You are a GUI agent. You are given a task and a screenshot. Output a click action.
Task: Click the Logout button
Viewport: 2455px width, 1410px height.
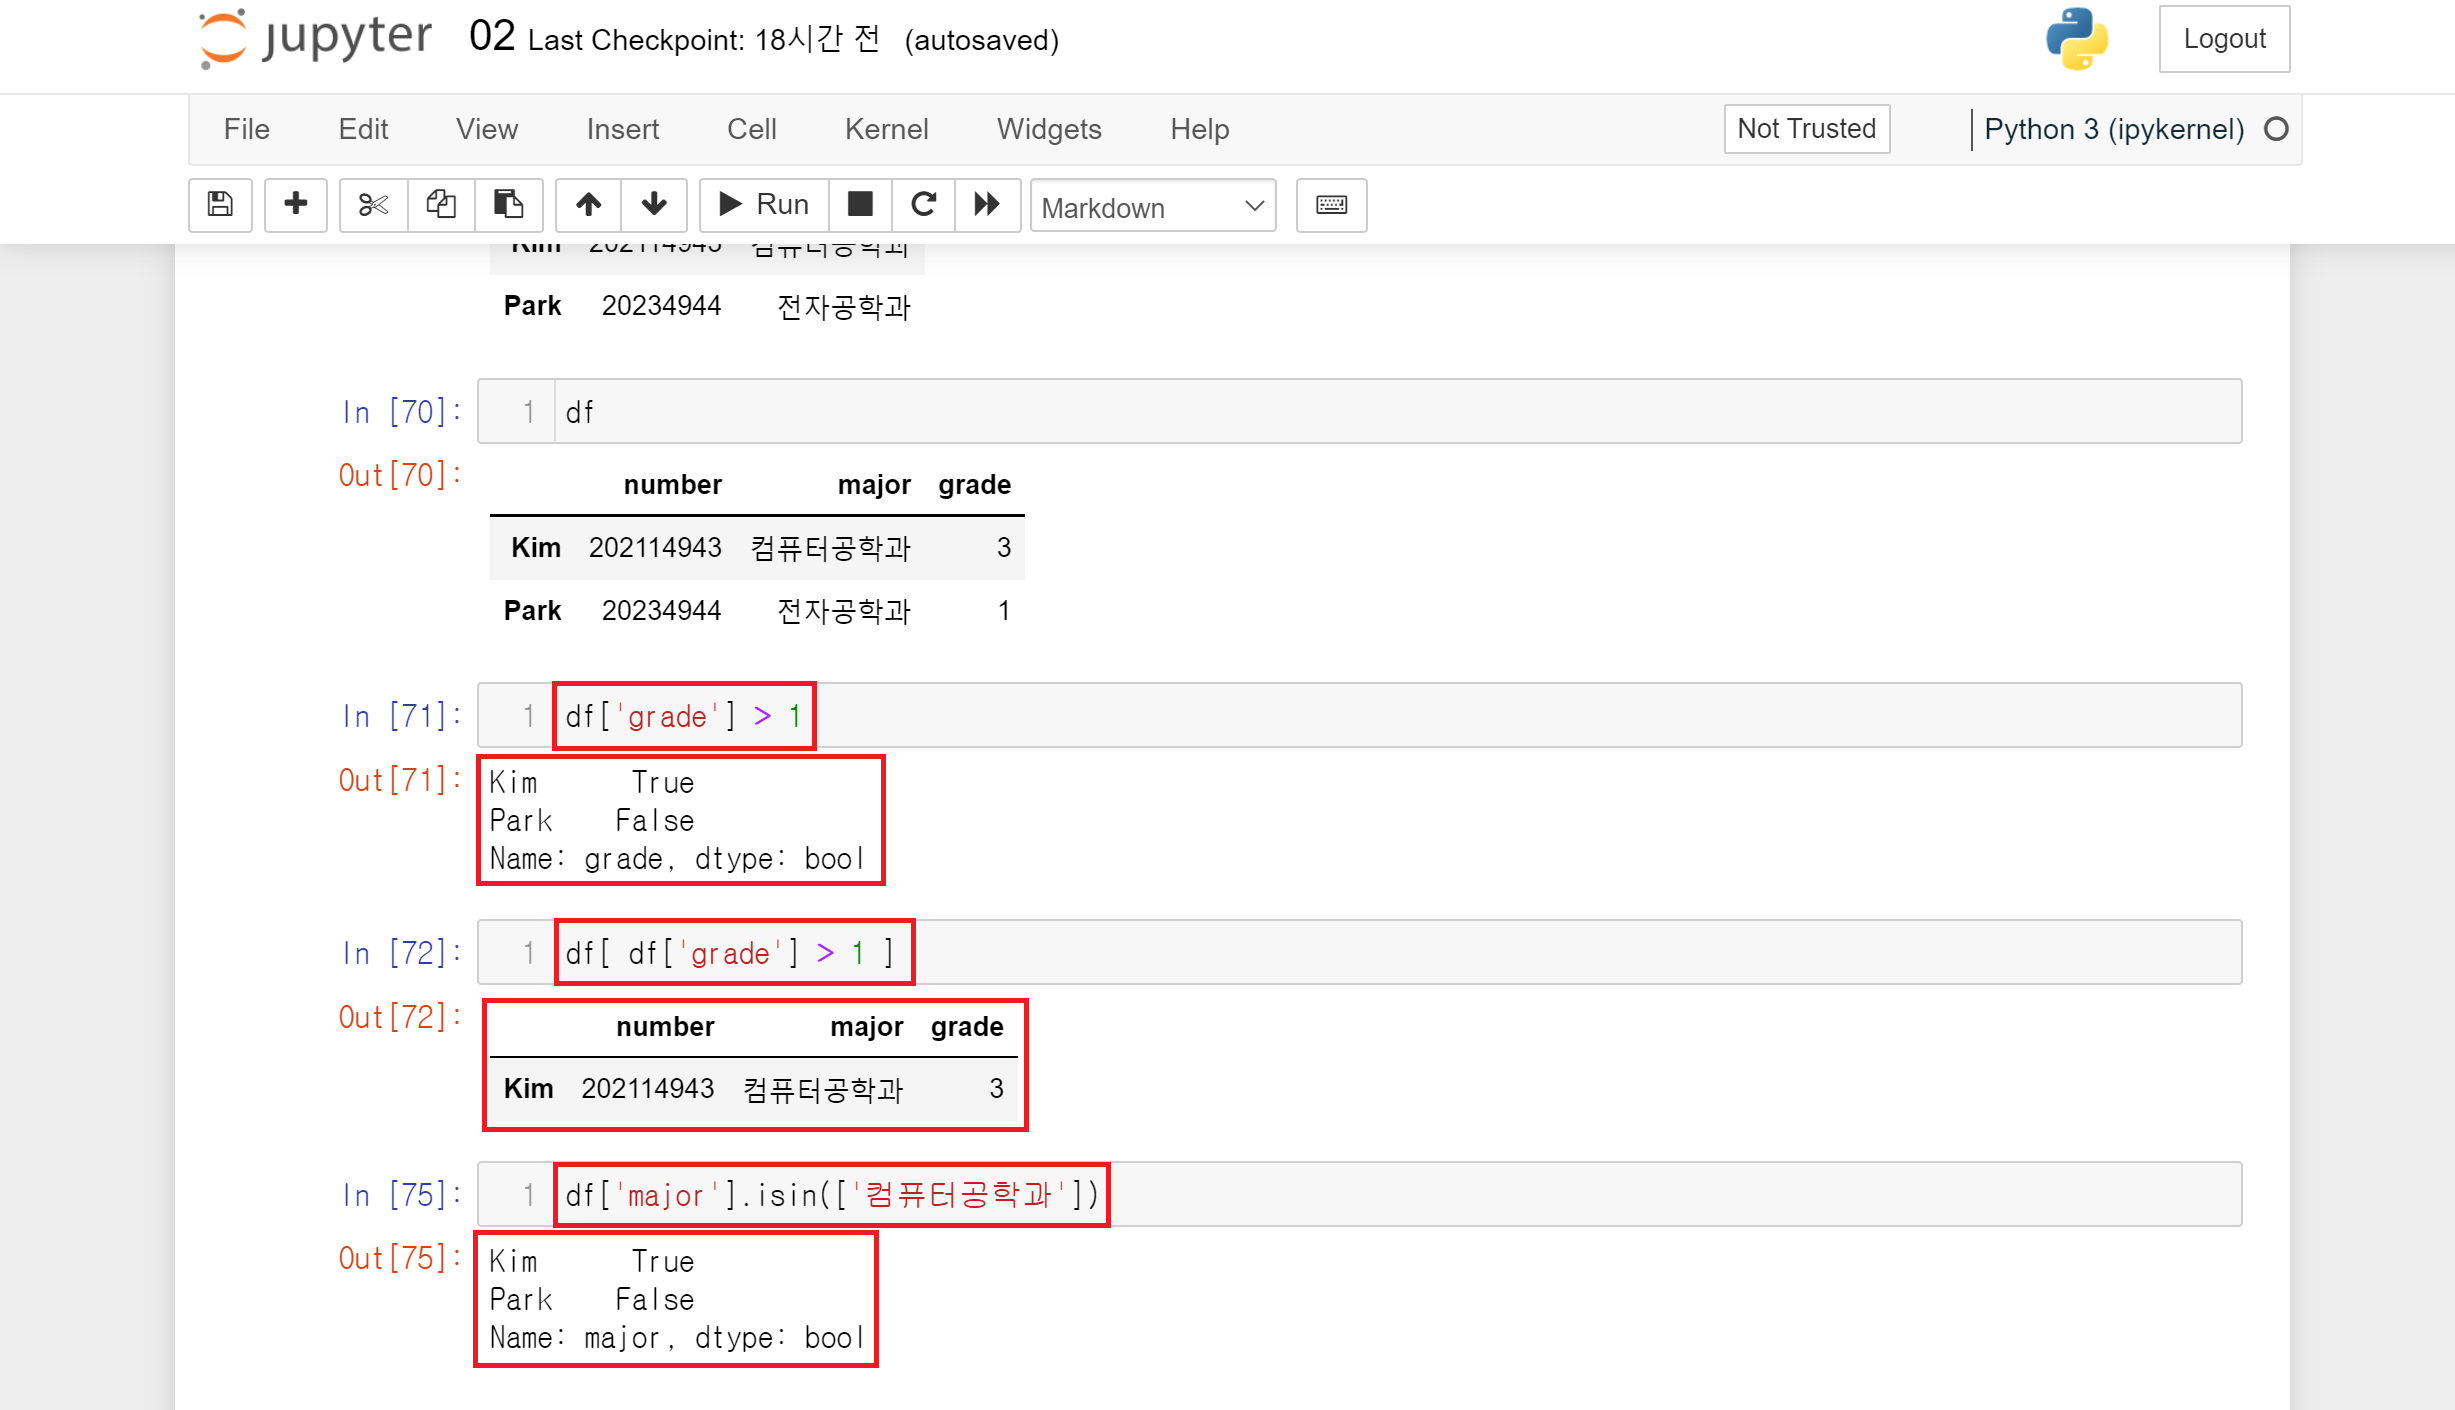pos(2224,39)
